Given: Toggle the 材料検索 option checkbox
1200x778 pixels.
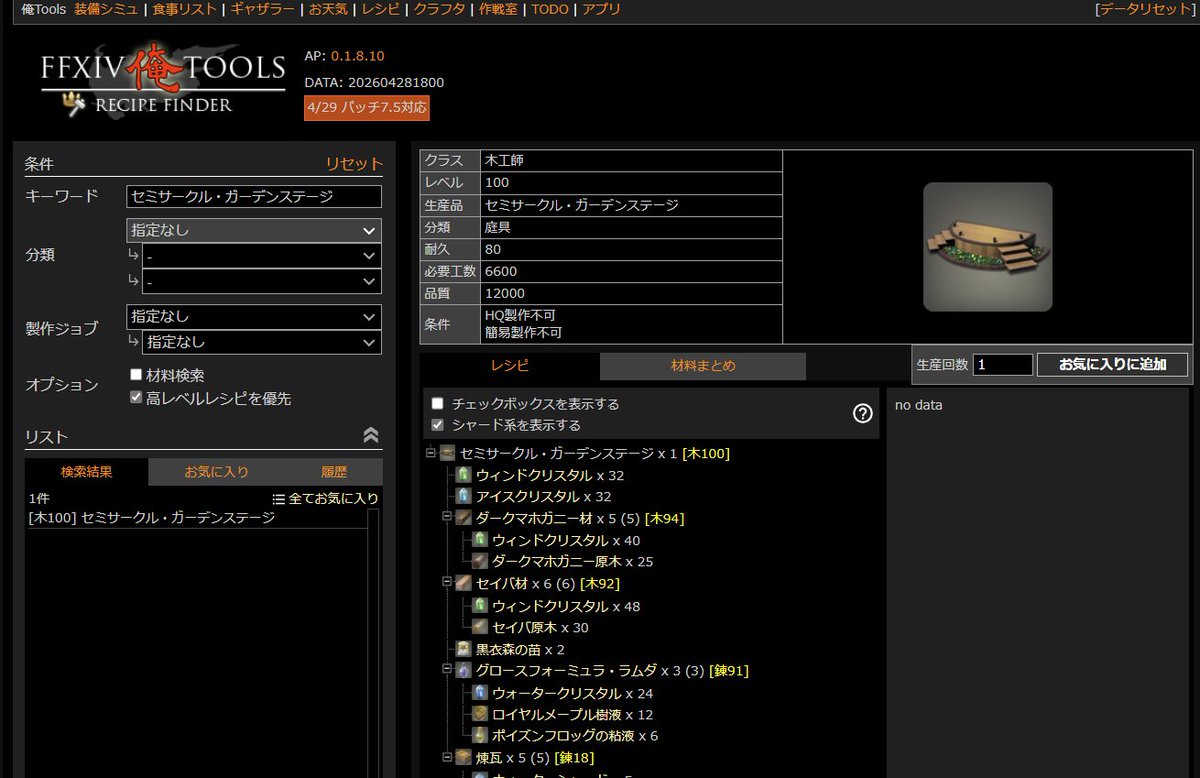Looking at the screenshot, I should click(135, 374).
